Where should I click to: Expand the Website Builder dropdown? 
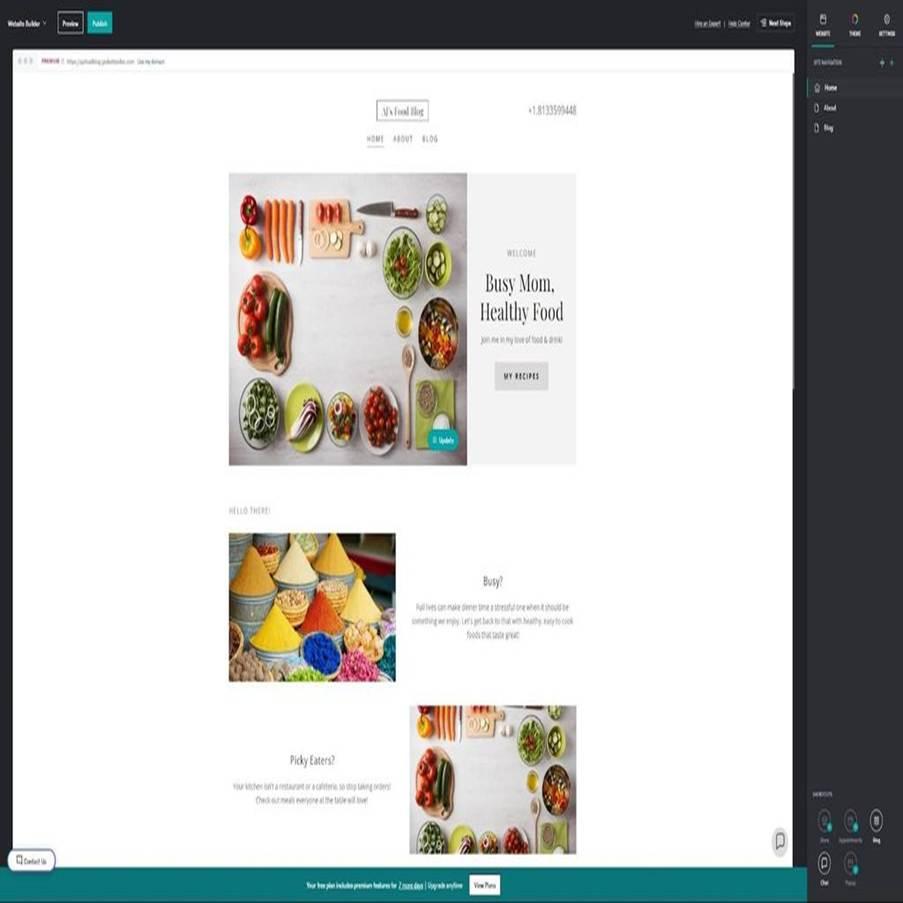coord(27,23)
